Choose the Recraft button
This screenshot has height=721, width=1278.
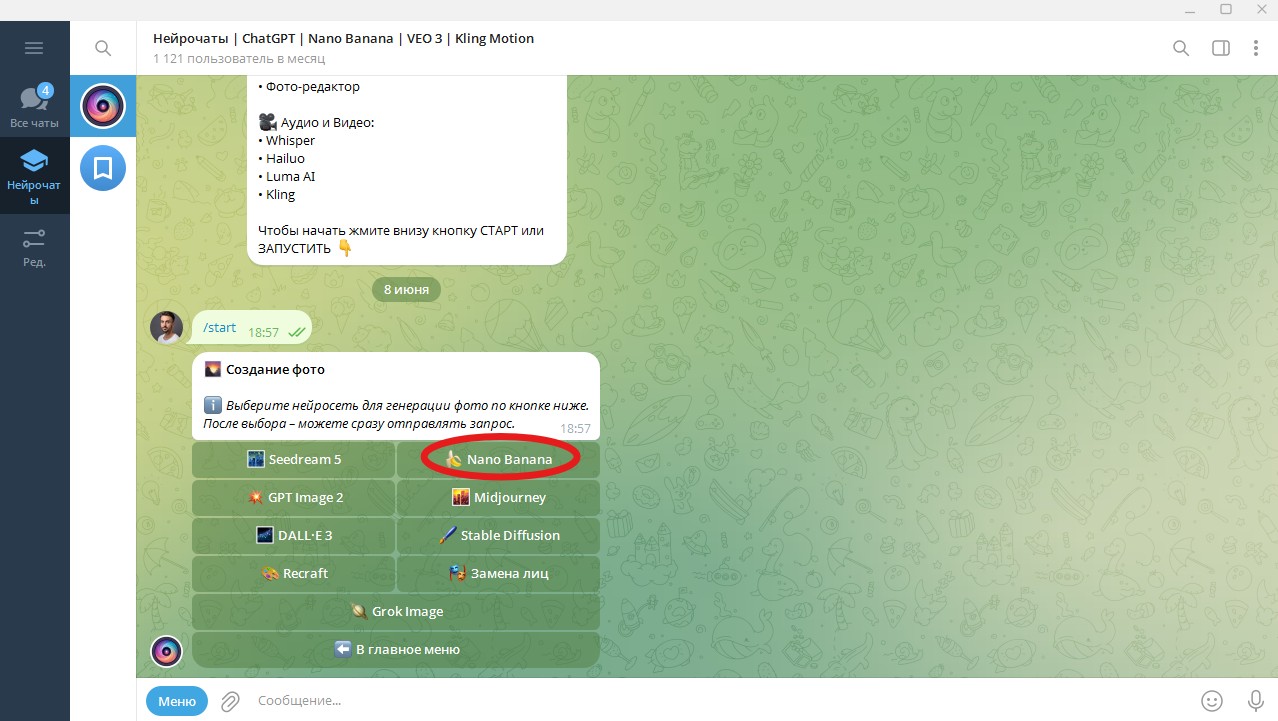coord(294,573)
